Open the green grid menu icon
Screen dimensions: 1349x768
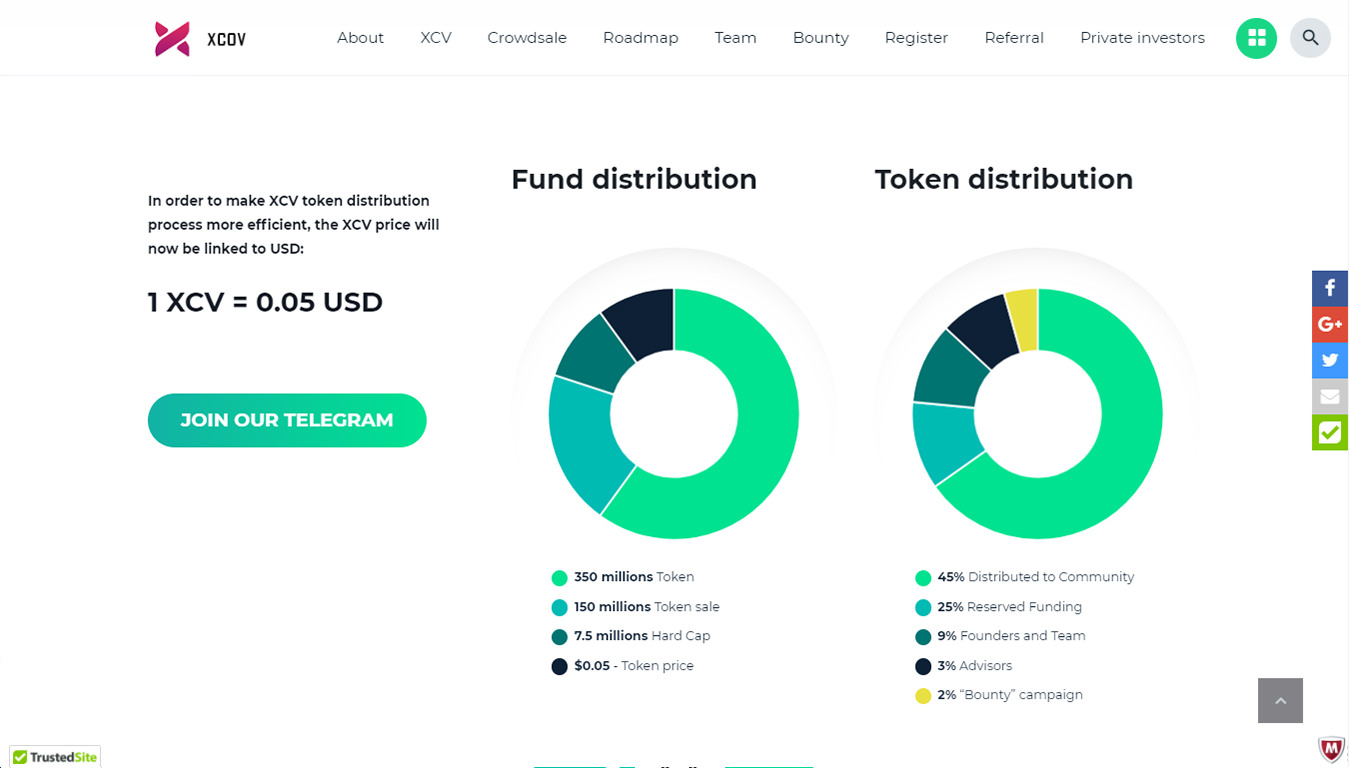tap(1256, 38)
